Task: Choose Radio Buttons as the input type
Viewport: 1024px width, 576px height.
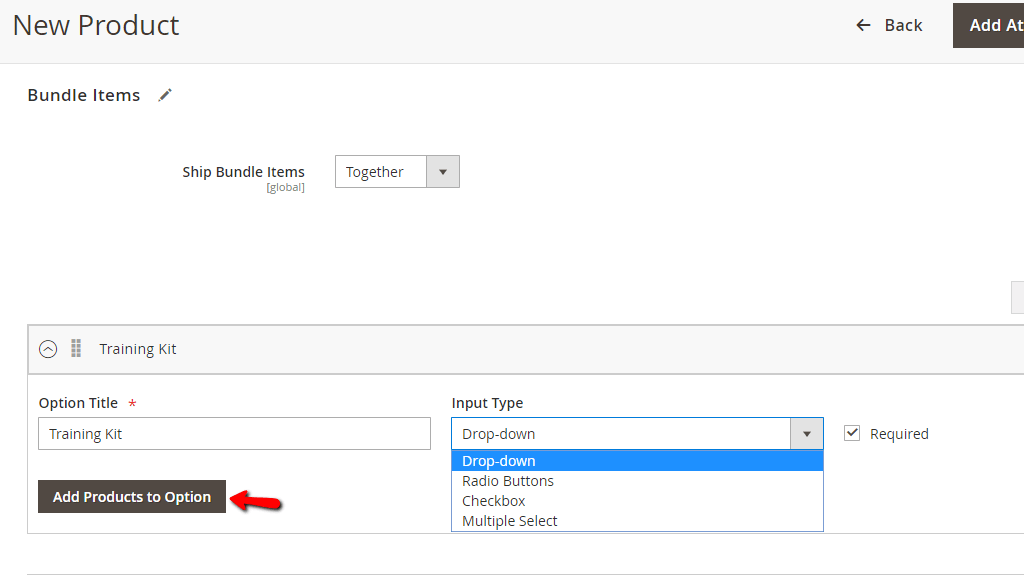Action: pyautogui.click(x=507, y=480)
